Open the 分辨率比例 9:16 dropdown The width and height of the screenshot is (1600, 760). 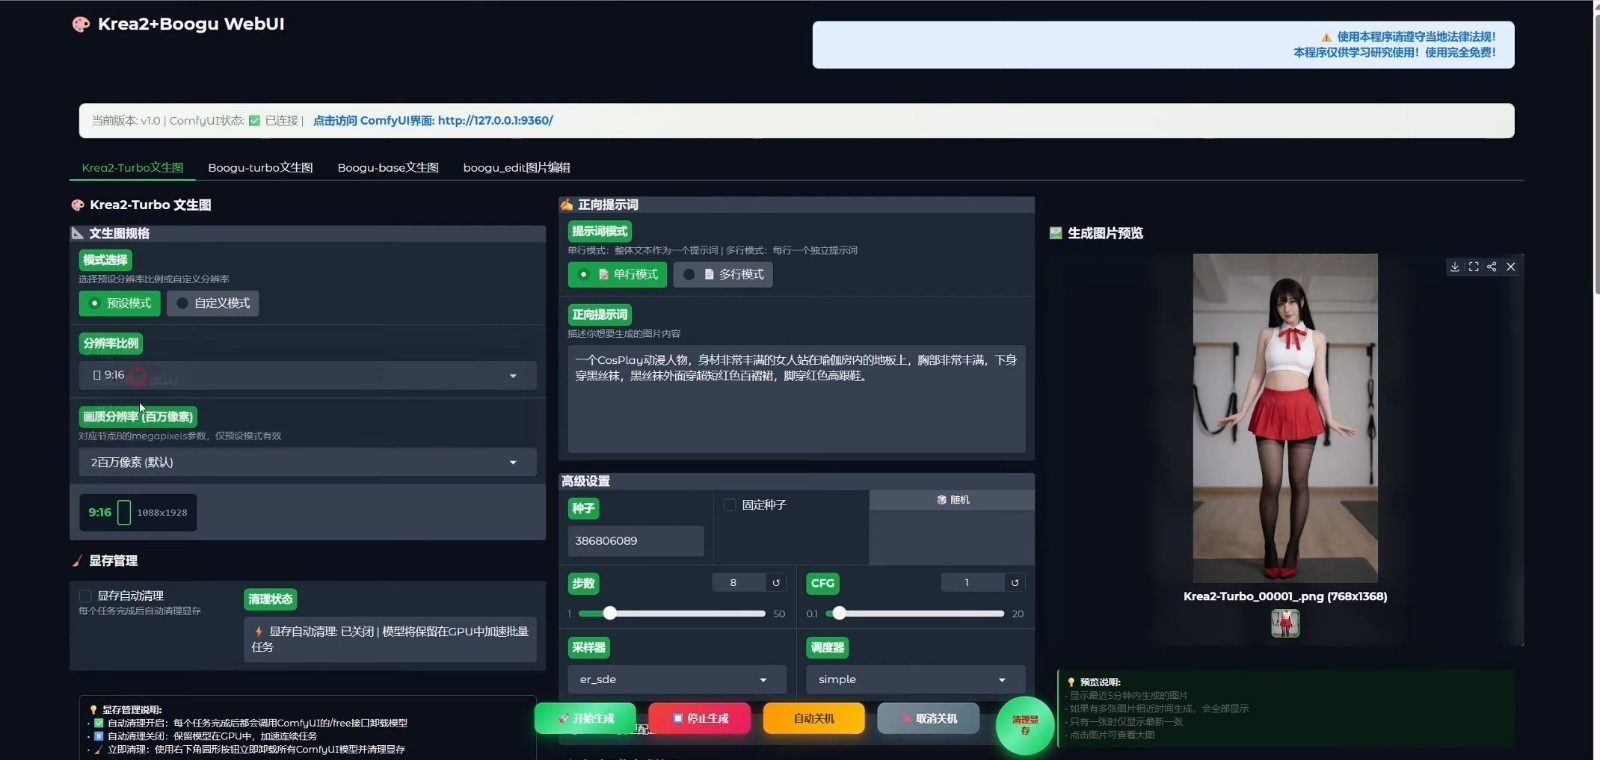pyautogui.click(x=307, y=375)
